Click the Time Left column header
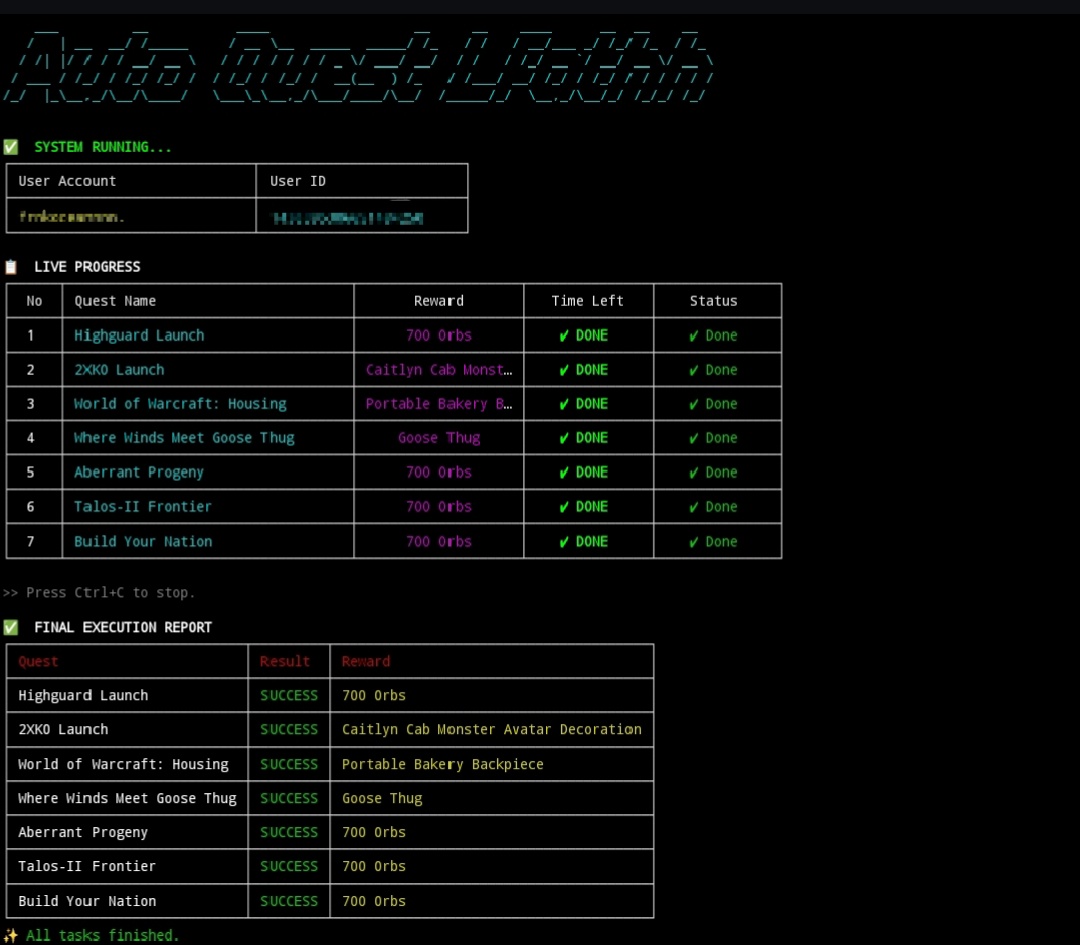 588,301
